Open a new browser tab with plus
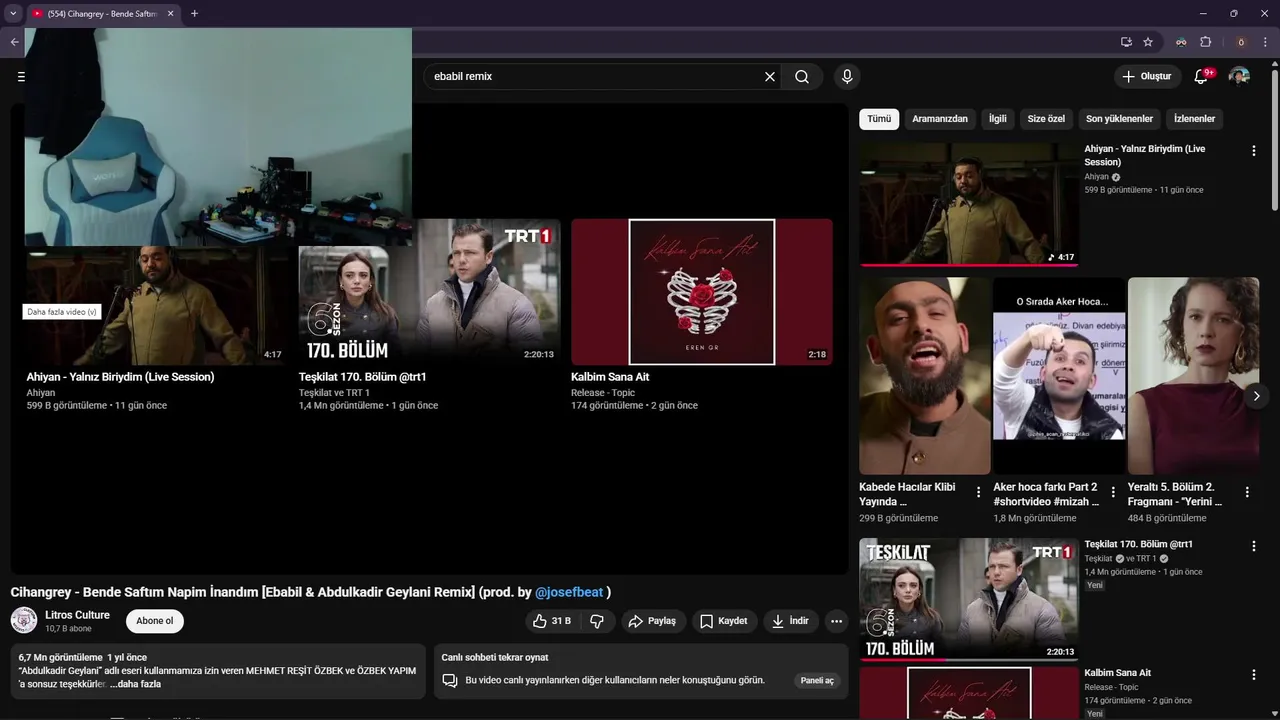The width and height of the screenshot is (1280, 720). pos(194,13)
